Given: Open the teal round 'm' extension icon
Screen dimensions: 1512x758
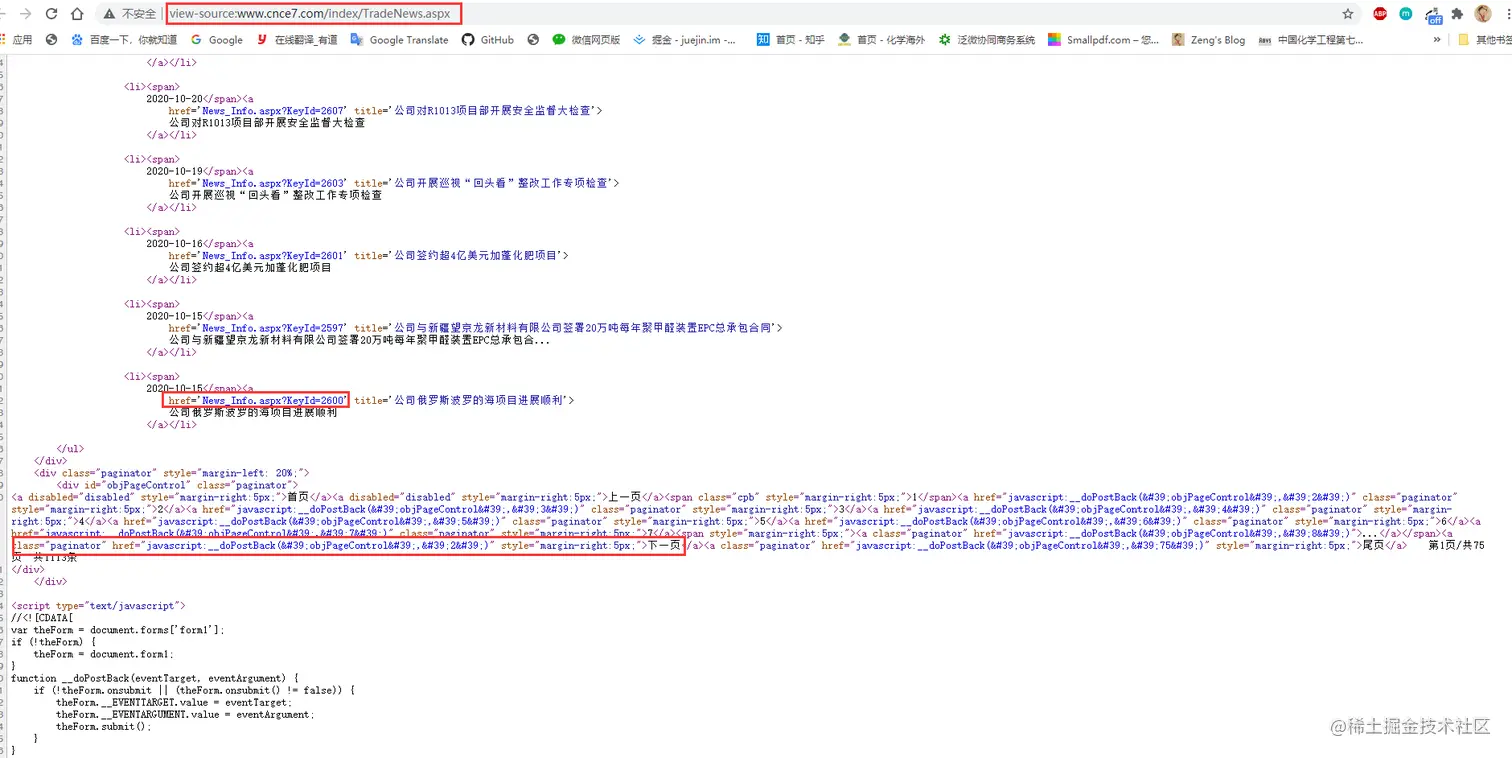Looking at the screenshot, I should click(1406, 14).
